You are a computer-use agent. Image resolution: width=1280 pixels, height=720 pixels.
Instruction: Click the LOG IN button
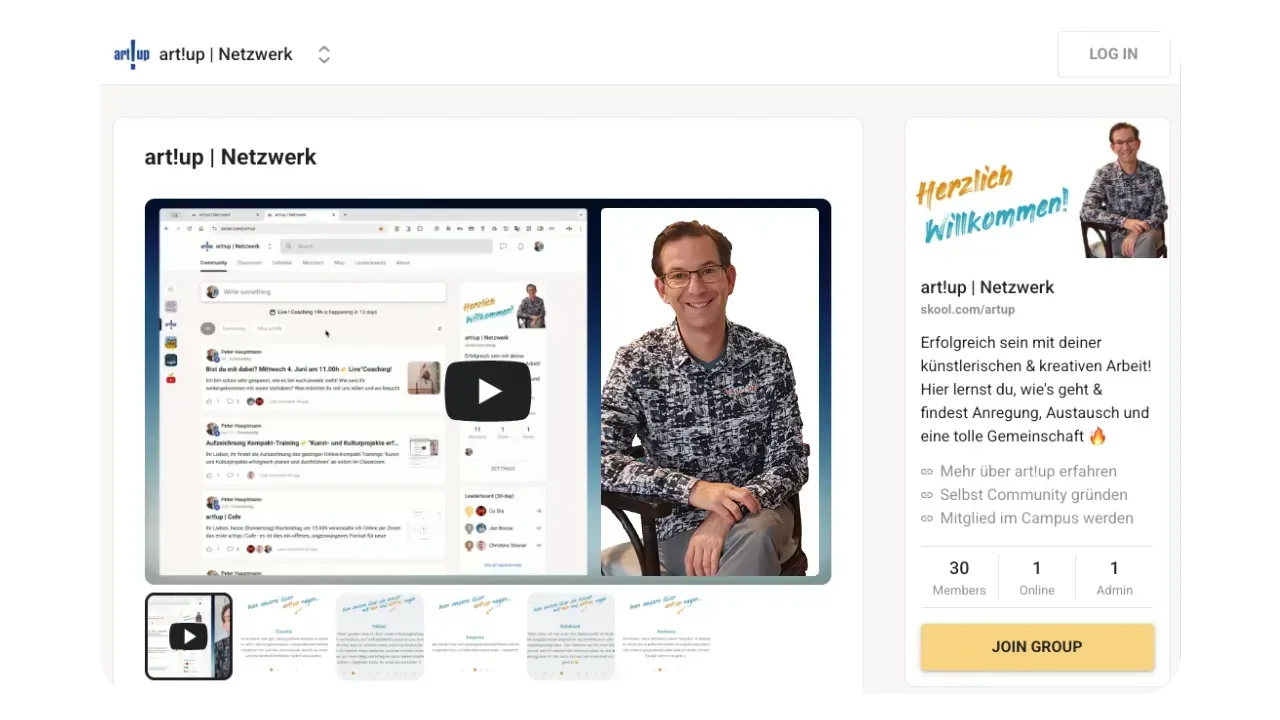click(x=1113, y=54)
